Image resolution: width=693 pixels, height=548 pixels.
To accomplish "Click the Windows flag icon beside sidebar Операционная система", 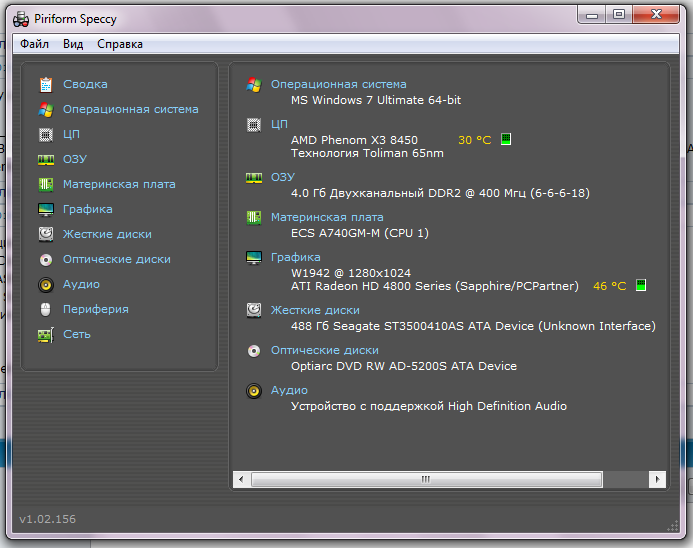I will tap(45, 110).
